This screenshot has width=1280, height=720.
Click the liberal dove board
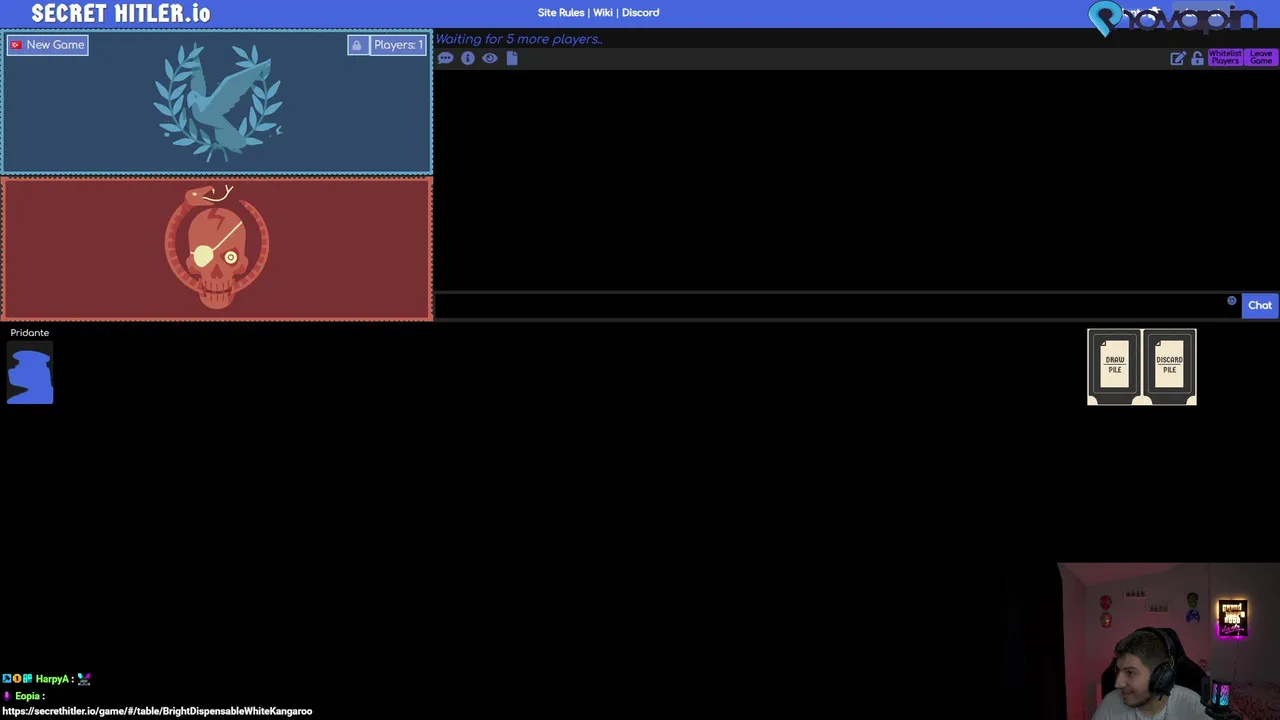(217, 102)
